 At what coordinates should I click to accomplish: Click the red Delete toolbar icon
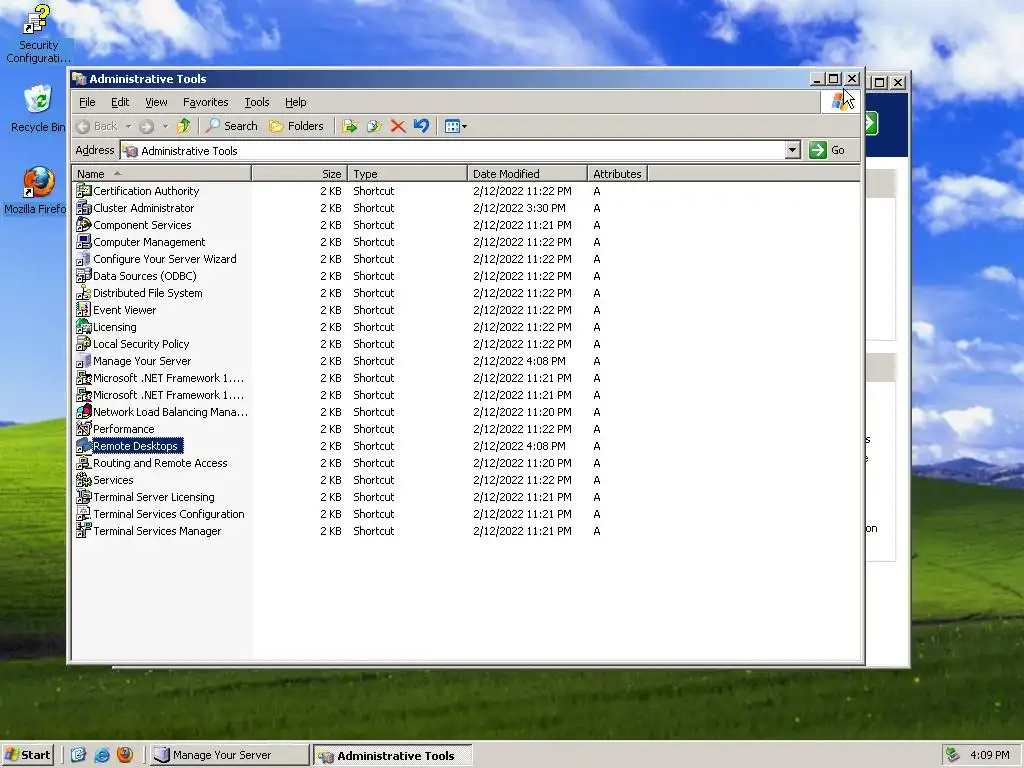coord(398,126)
